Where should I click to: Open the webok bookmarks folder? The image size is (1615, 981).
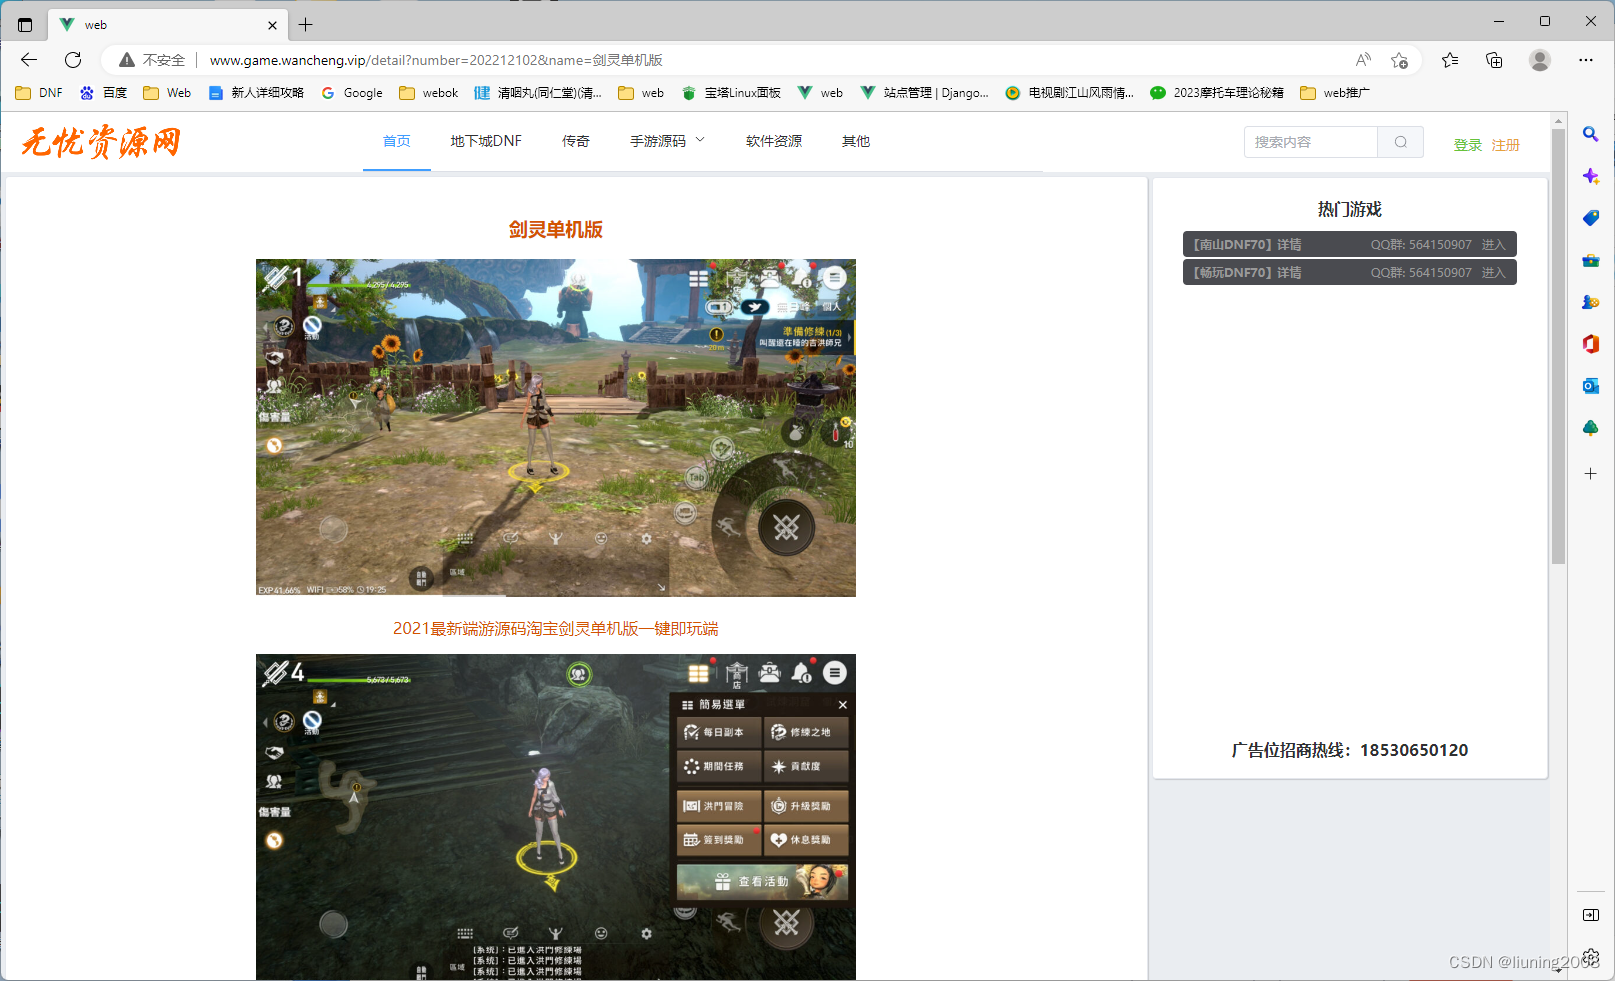pos(428,93)
